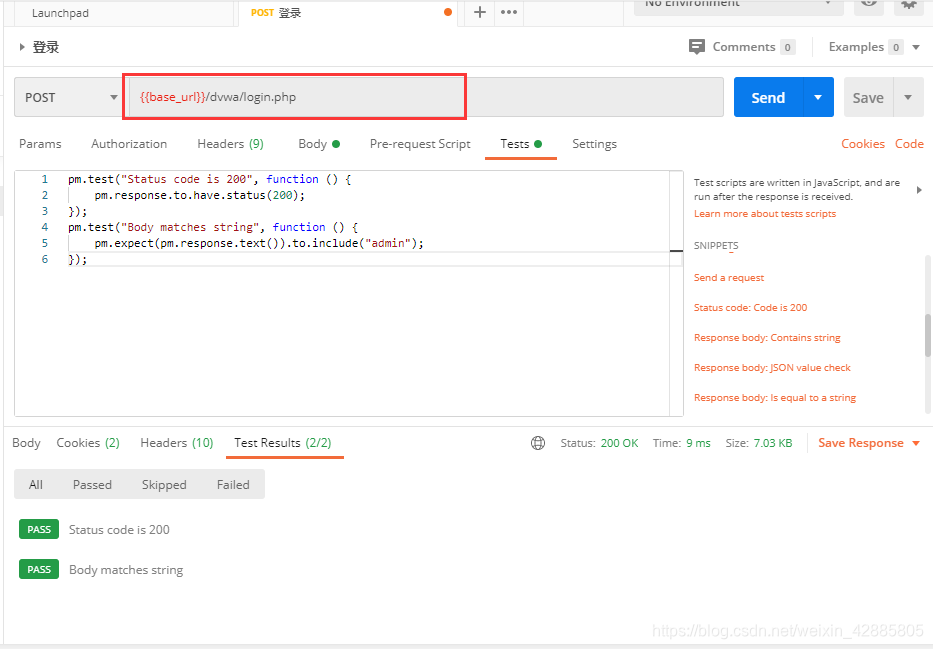Filter test results by Passed

click(92, 485)
